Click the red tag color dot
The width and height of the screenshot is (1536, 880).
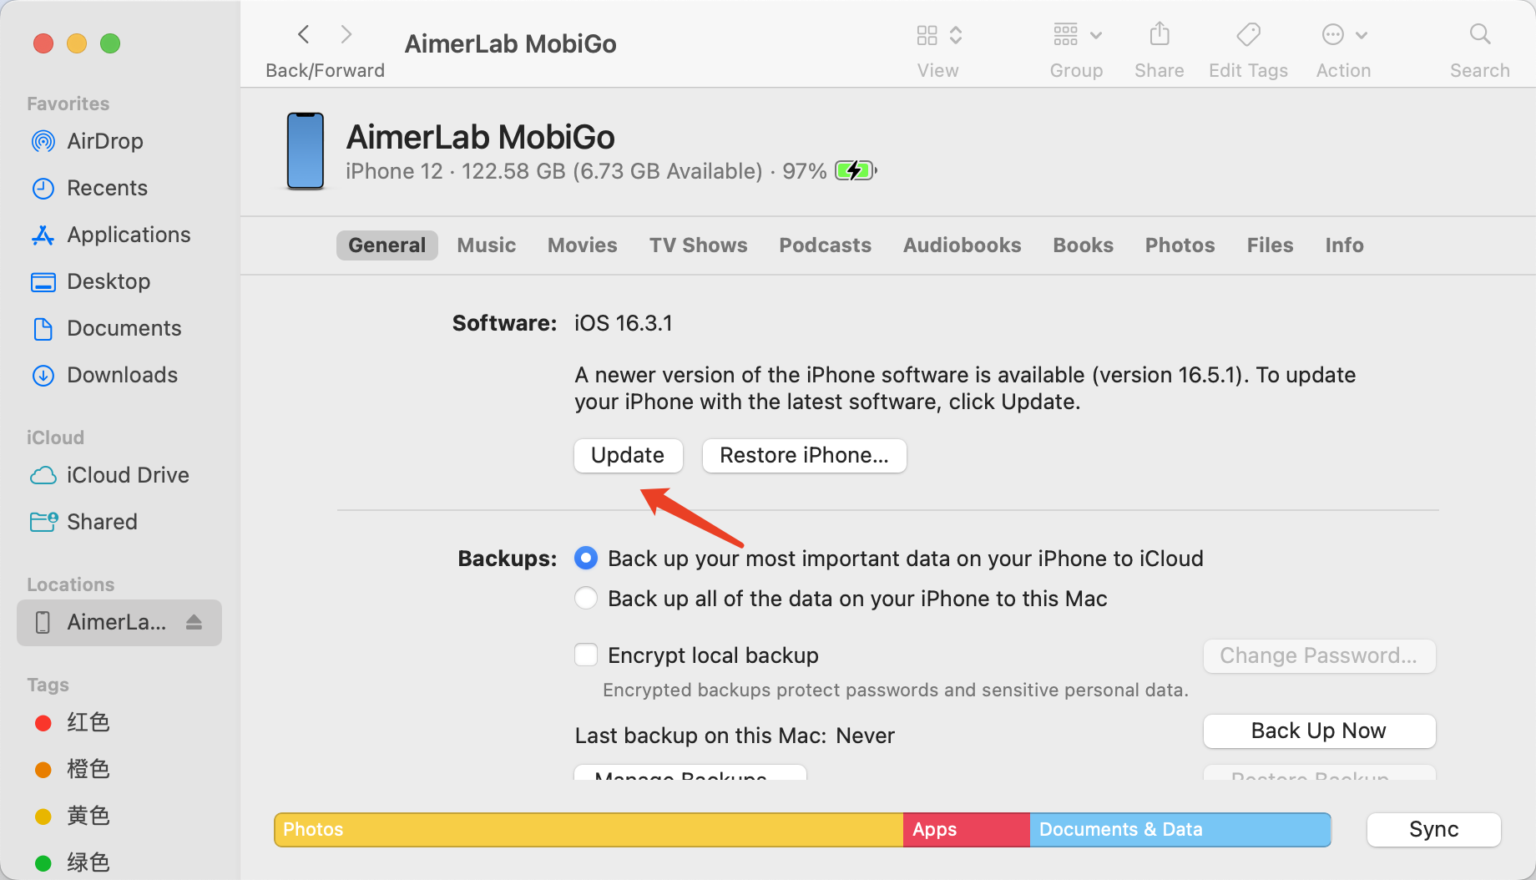pos(43,723)
